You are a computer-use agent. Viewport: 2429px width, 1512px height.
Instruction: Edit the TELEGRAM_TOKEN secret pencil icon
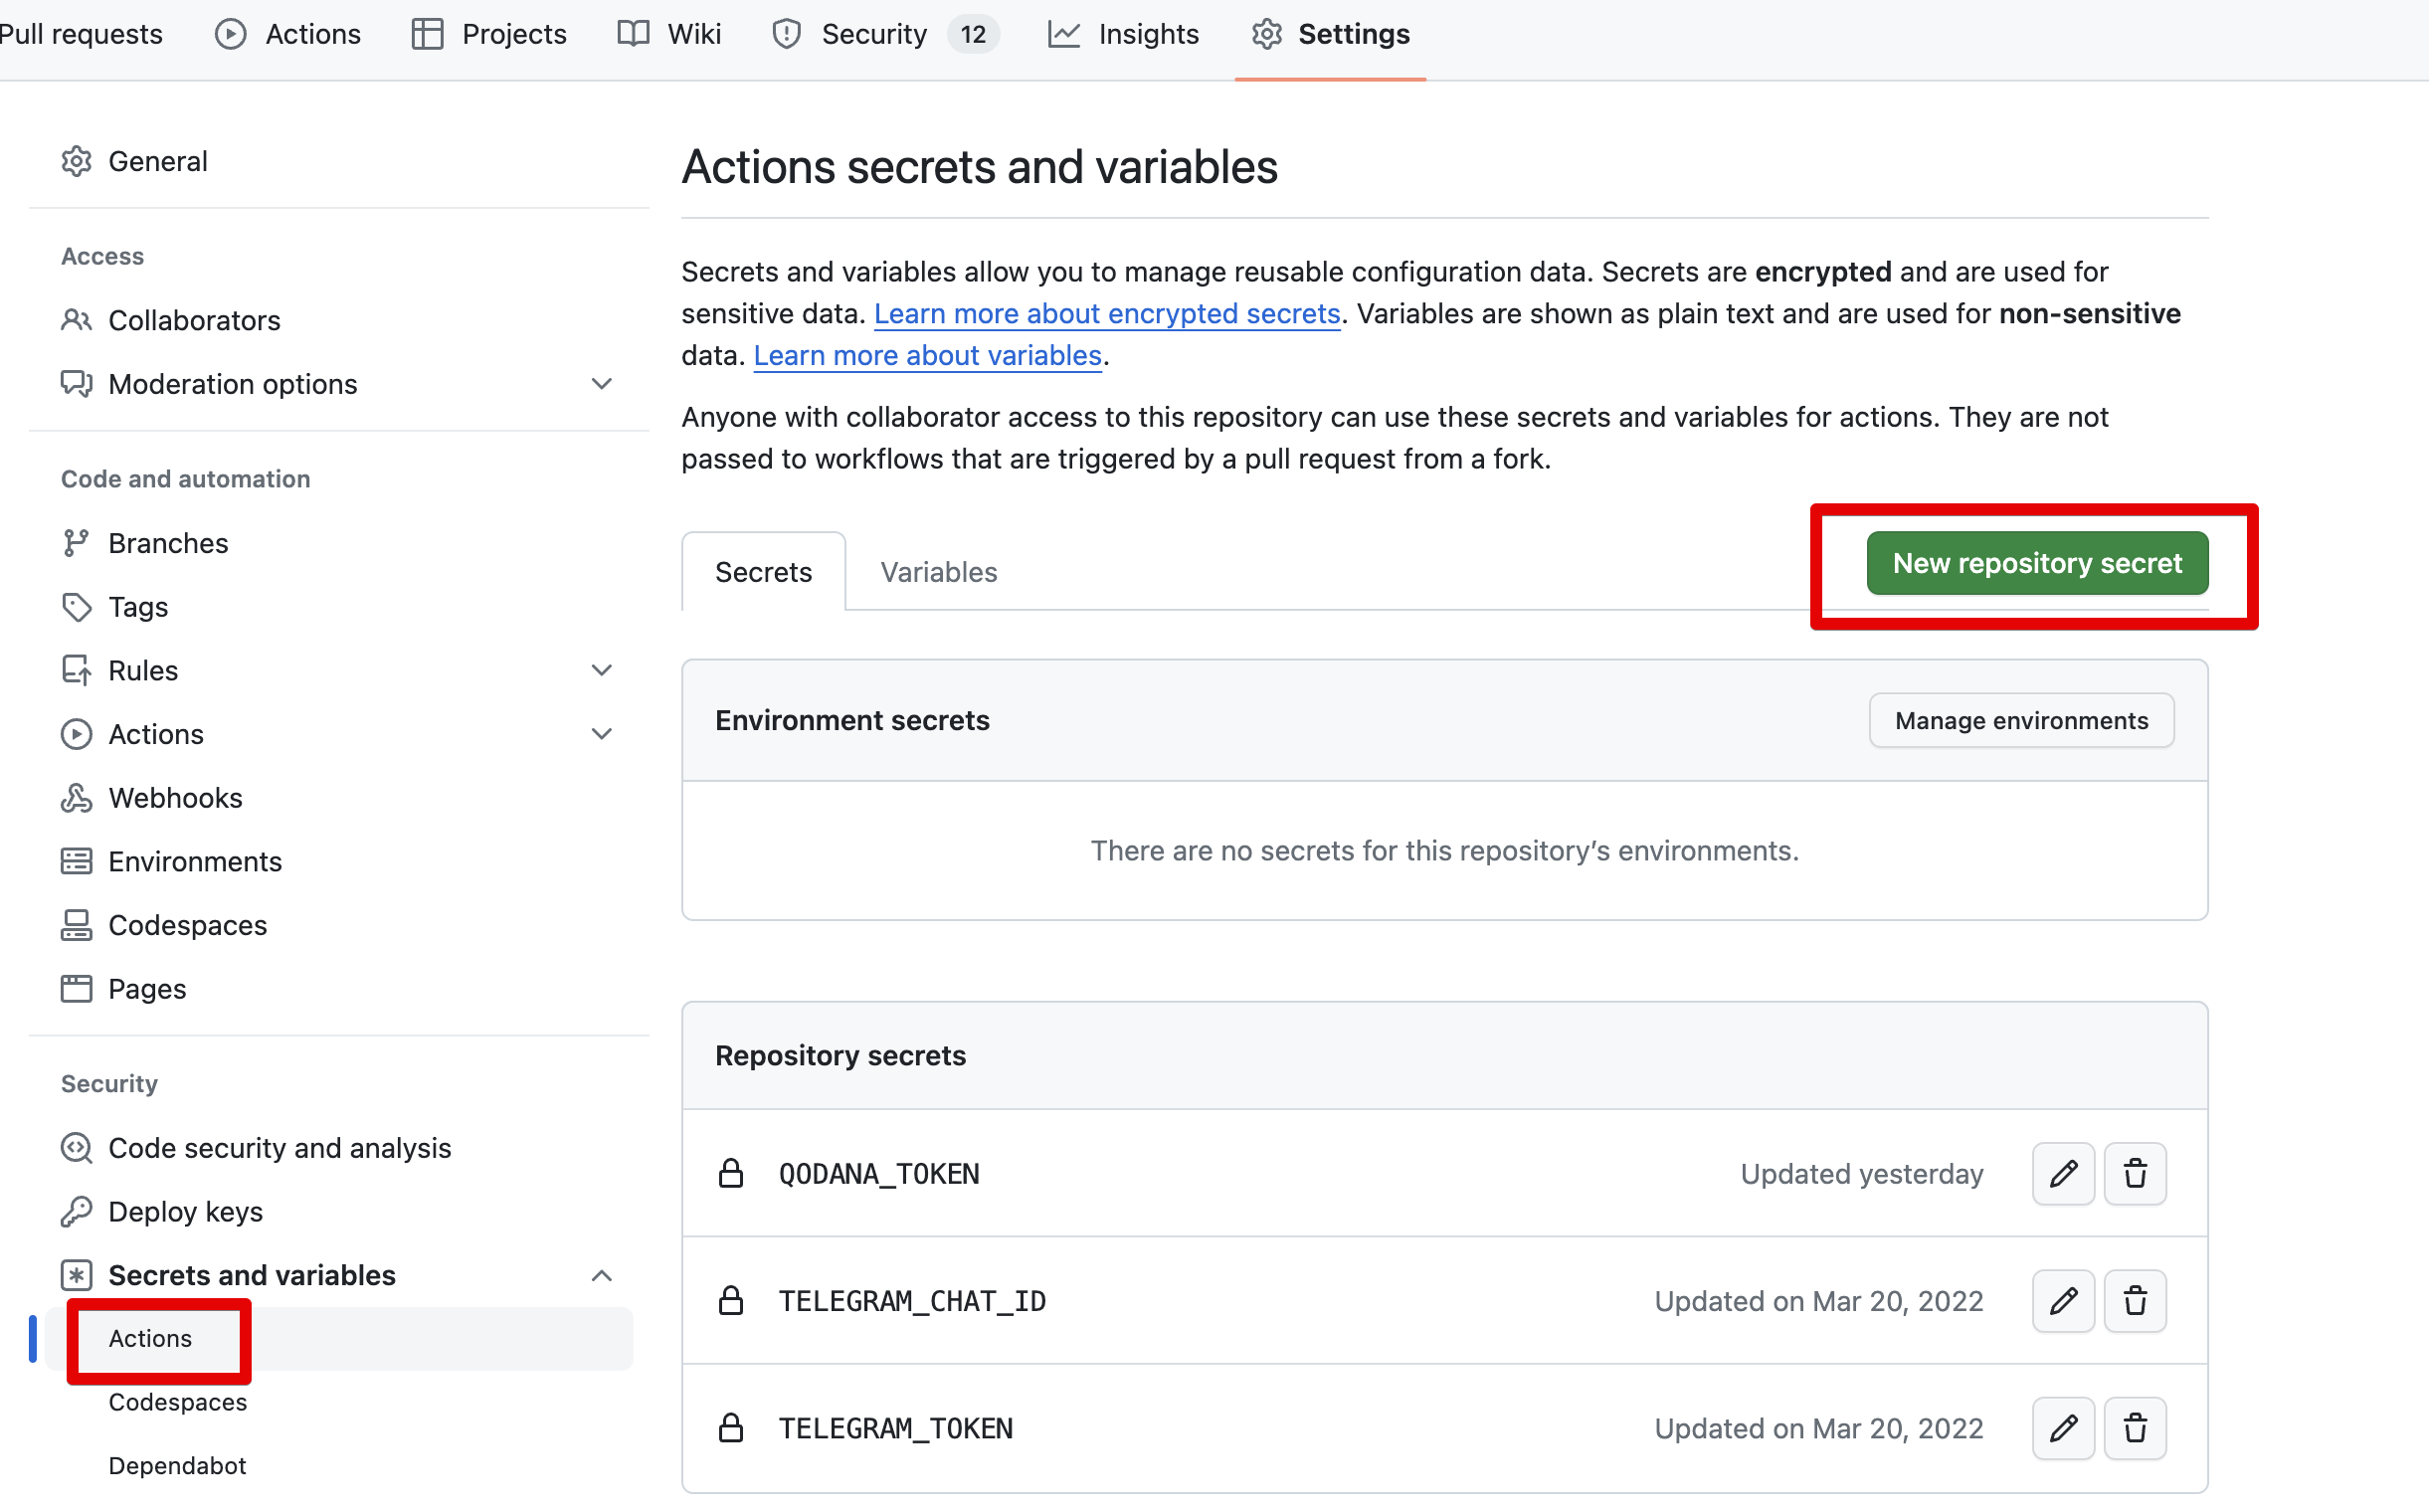[2062, 1427]
